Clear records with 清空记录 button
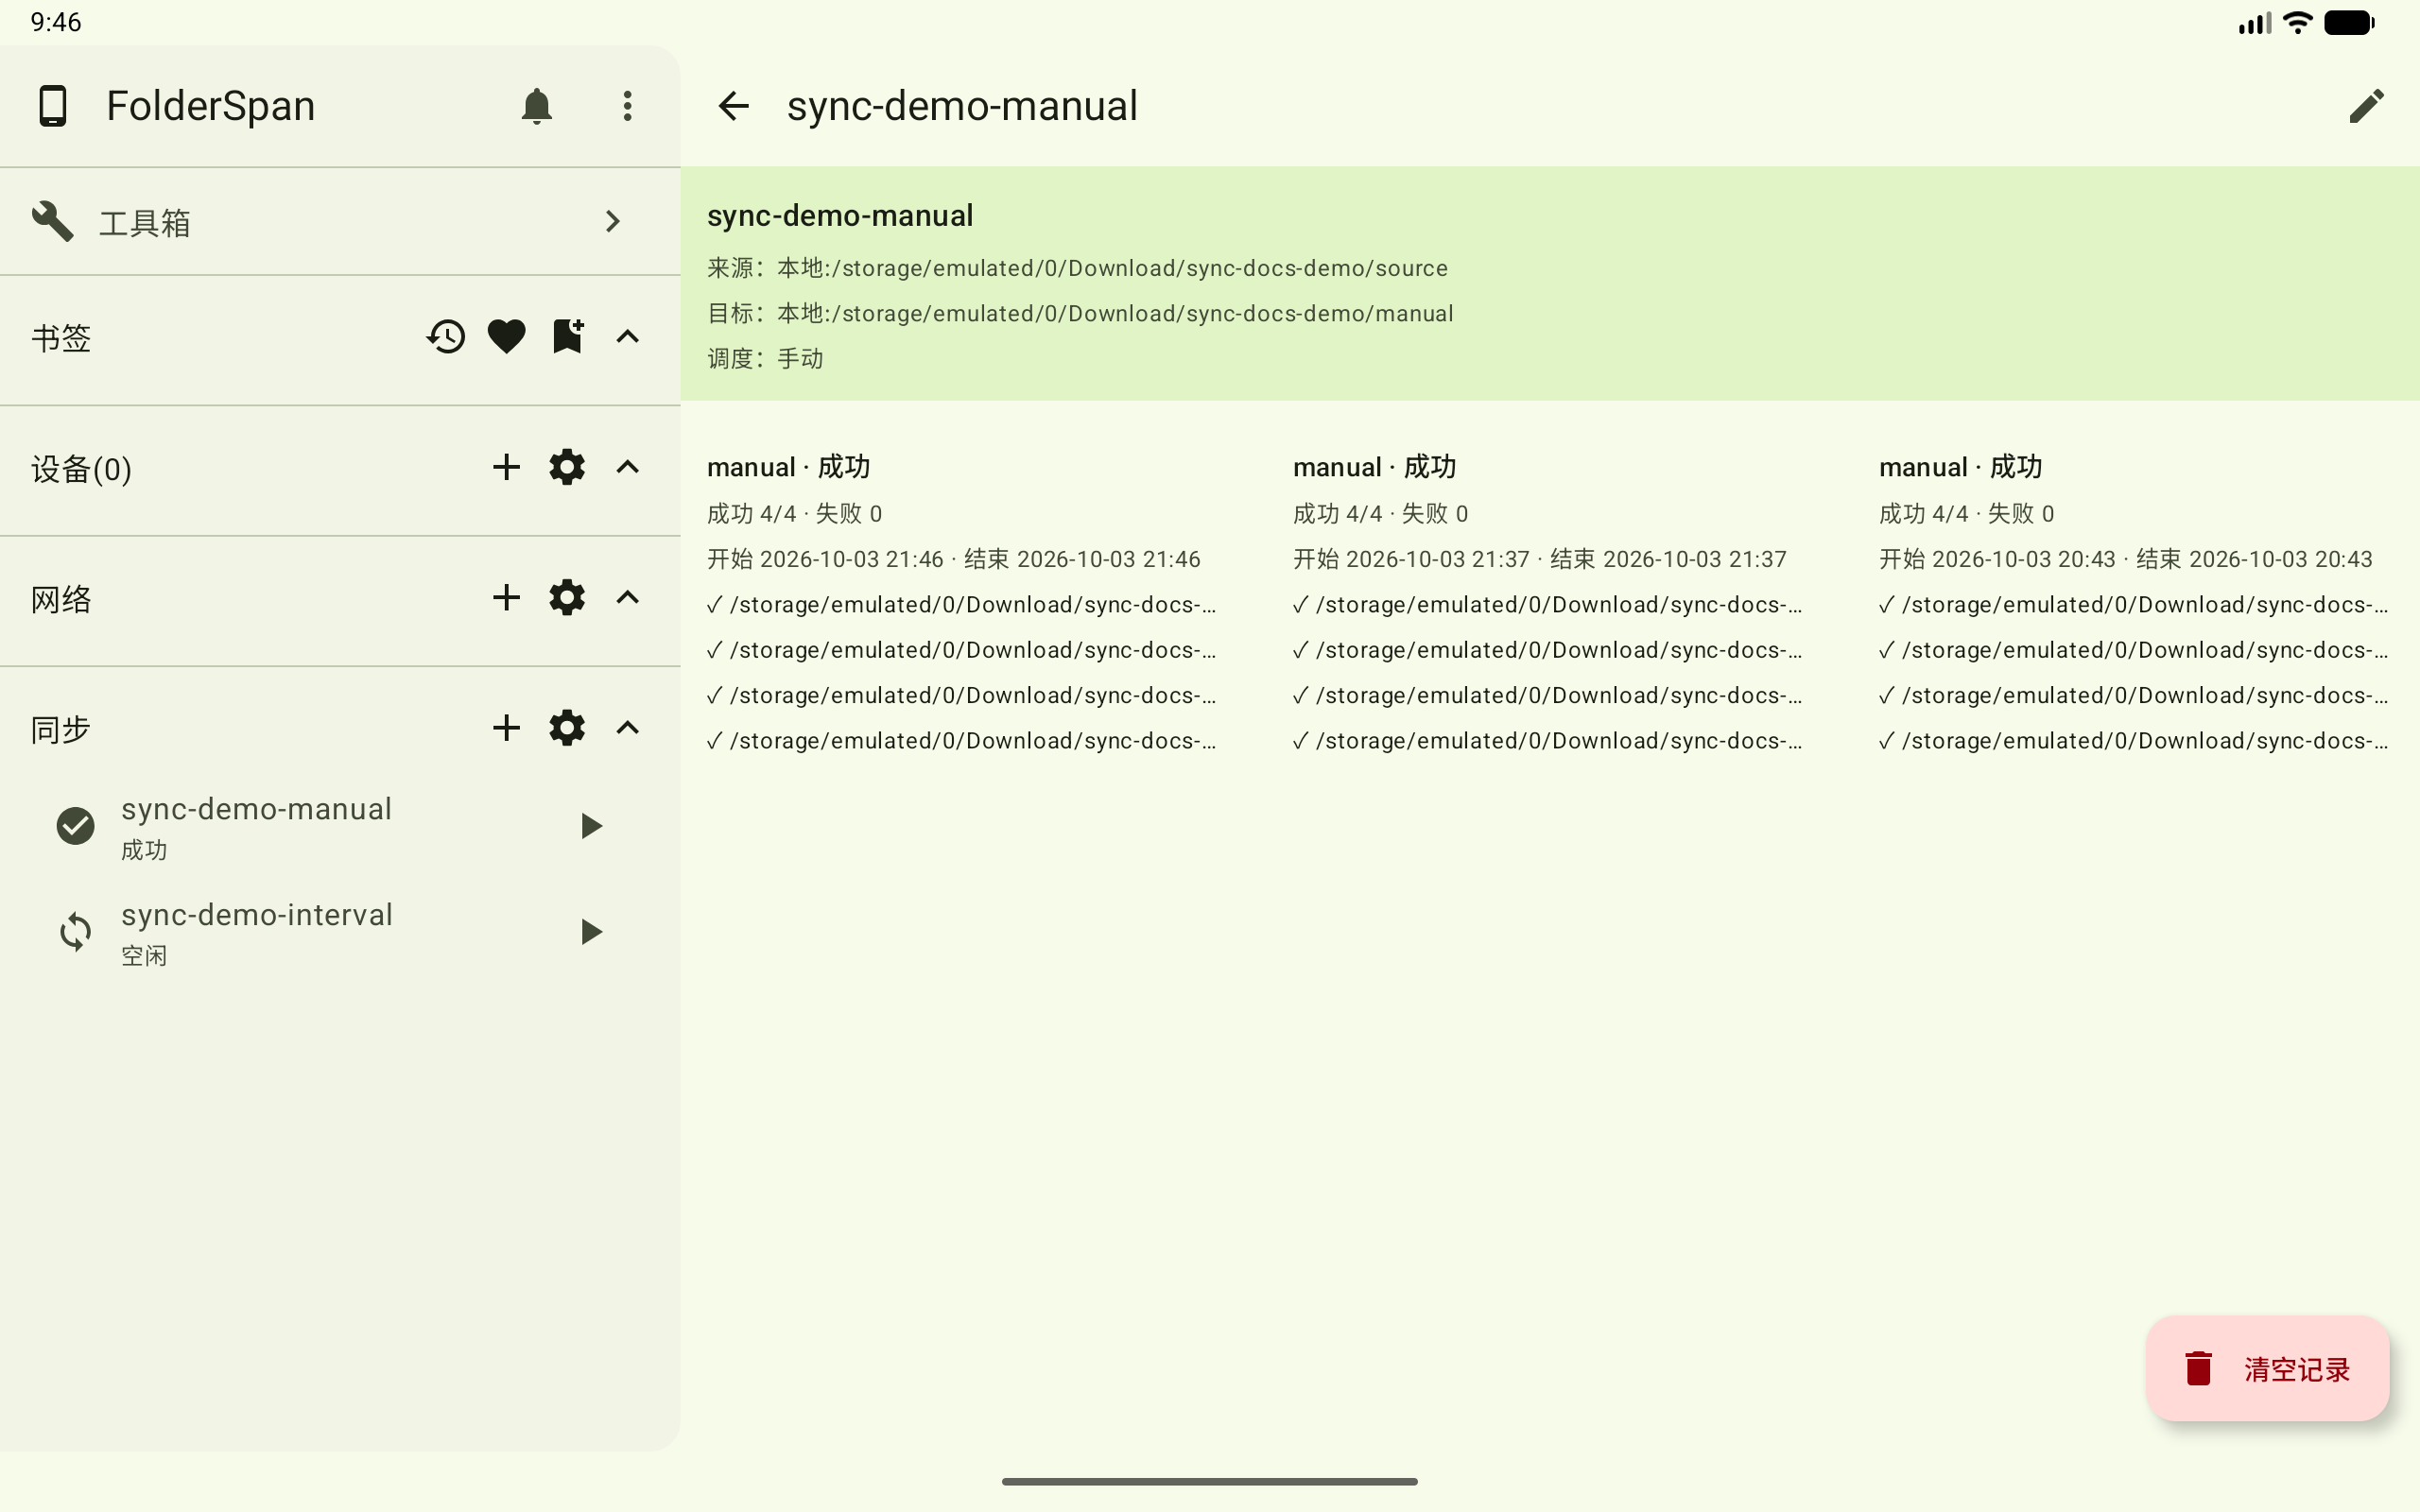 [x=2267, y=1368]
